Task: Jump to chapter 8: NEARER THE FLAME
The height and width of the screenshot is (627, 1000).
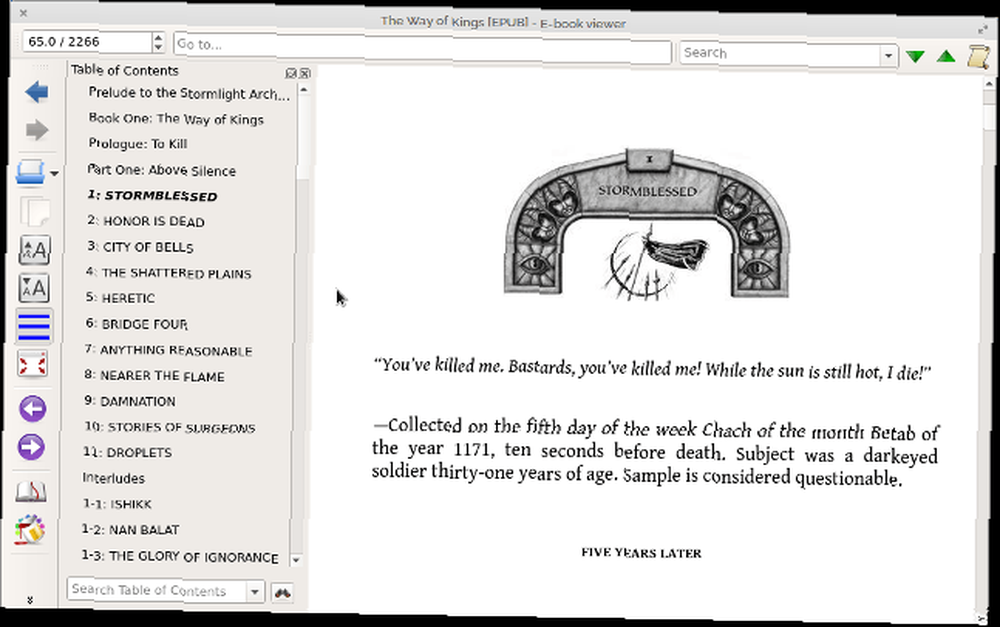Action: point(154,376)
